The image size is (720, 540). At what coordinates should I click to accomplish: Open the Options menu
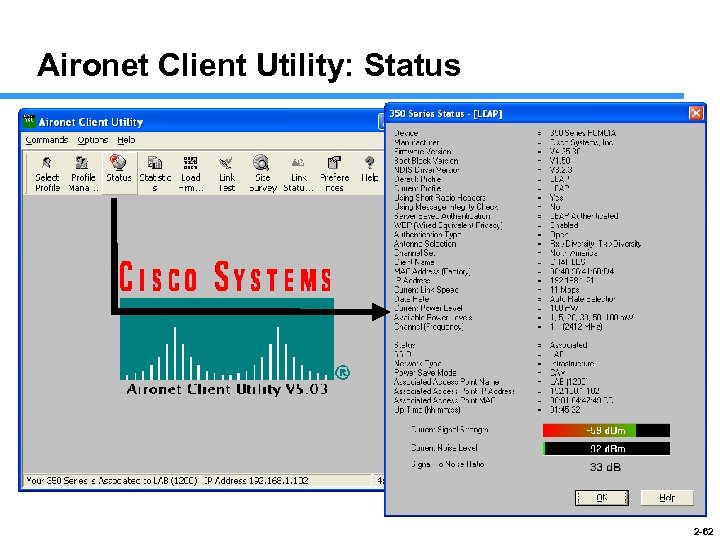[x=93, y=140]
